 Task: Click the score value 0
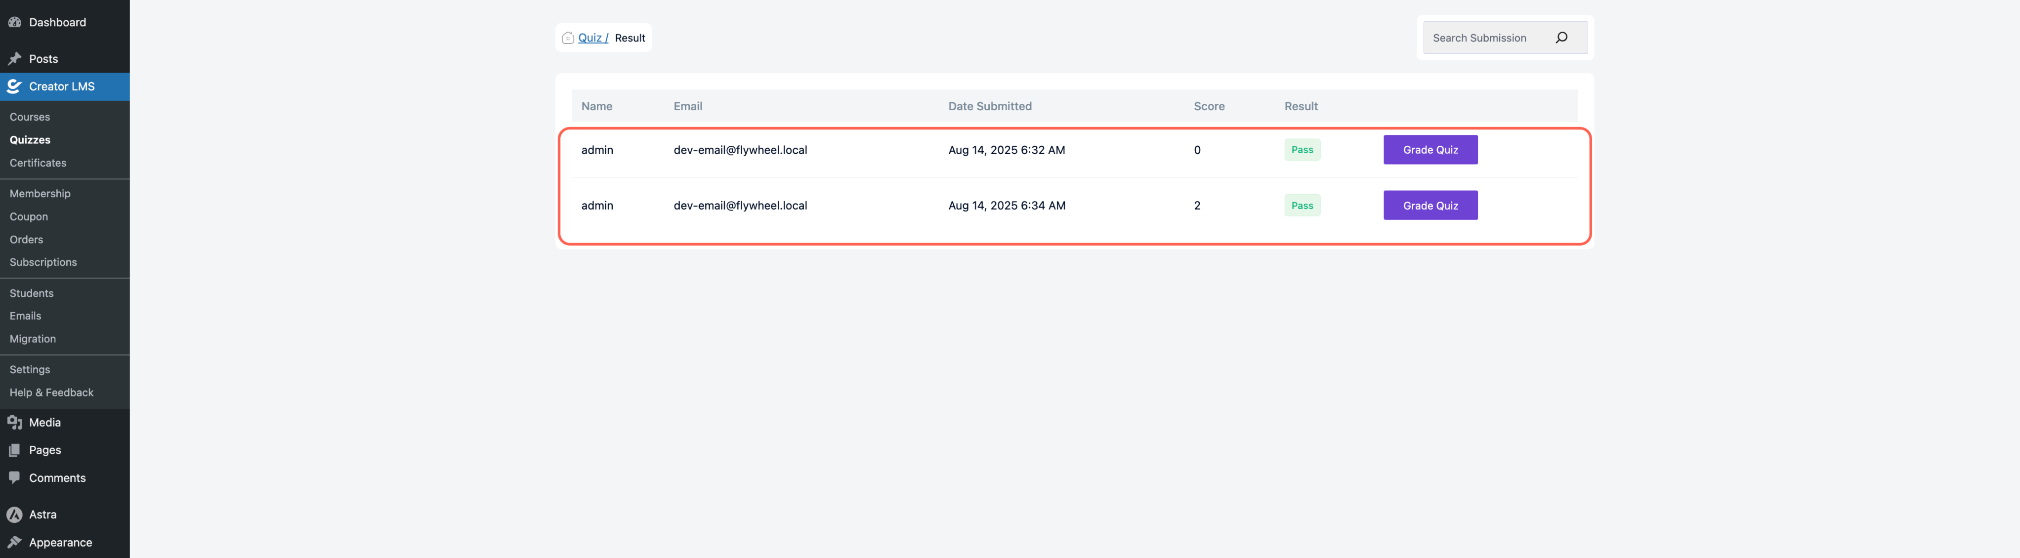pos(1197,150)
